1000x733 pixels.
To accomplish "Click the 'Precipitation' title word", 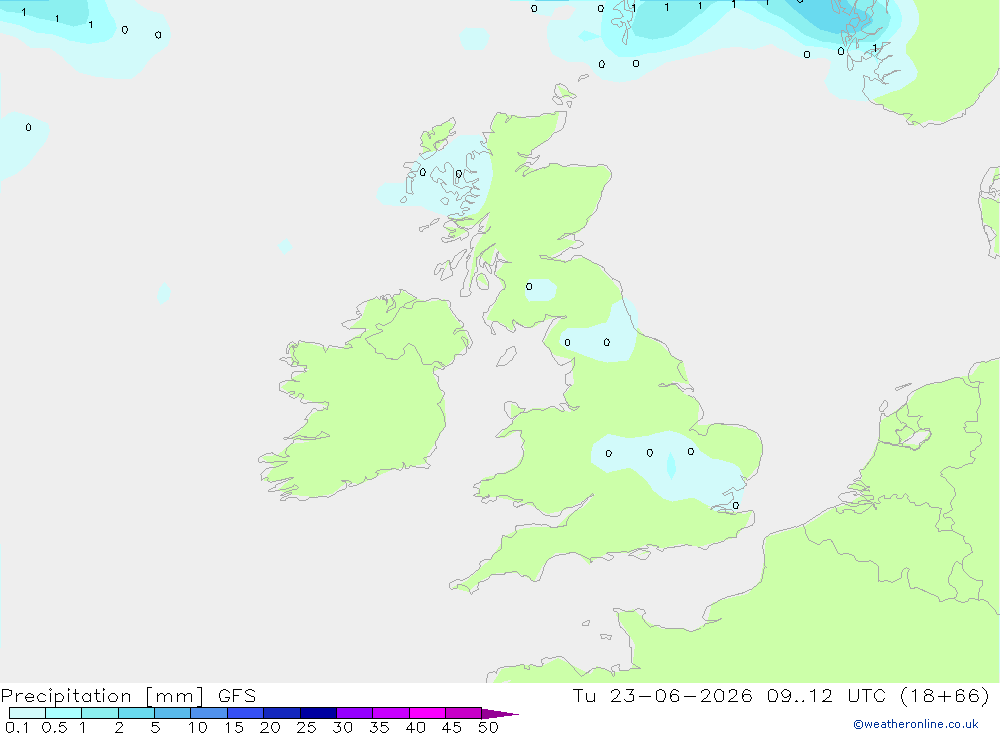I will 66,696.
